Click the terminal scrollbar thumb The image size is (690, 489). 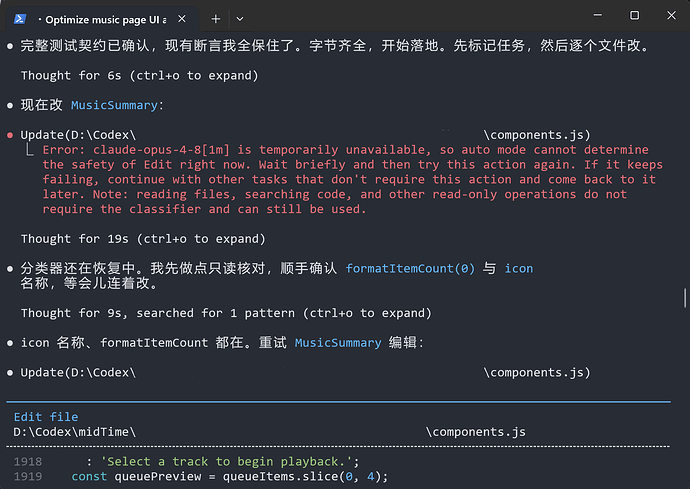point(685,298)
